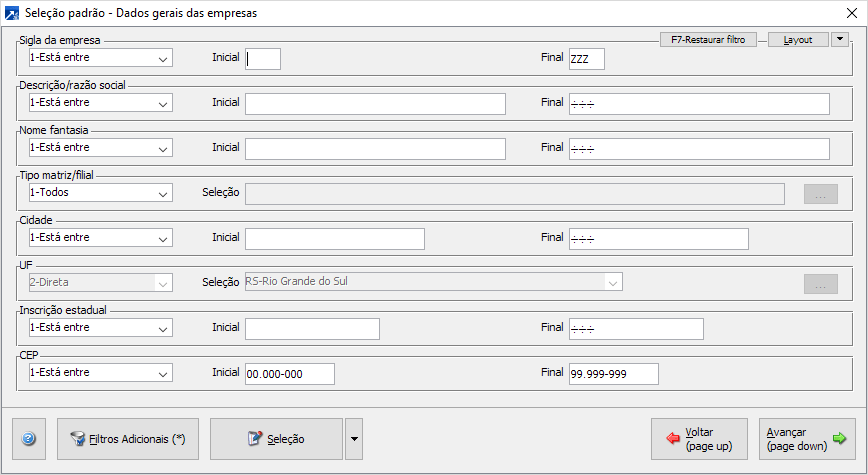Click ellipsis button in UF row
Screen dimensions: 868x475
pos(821,284)
